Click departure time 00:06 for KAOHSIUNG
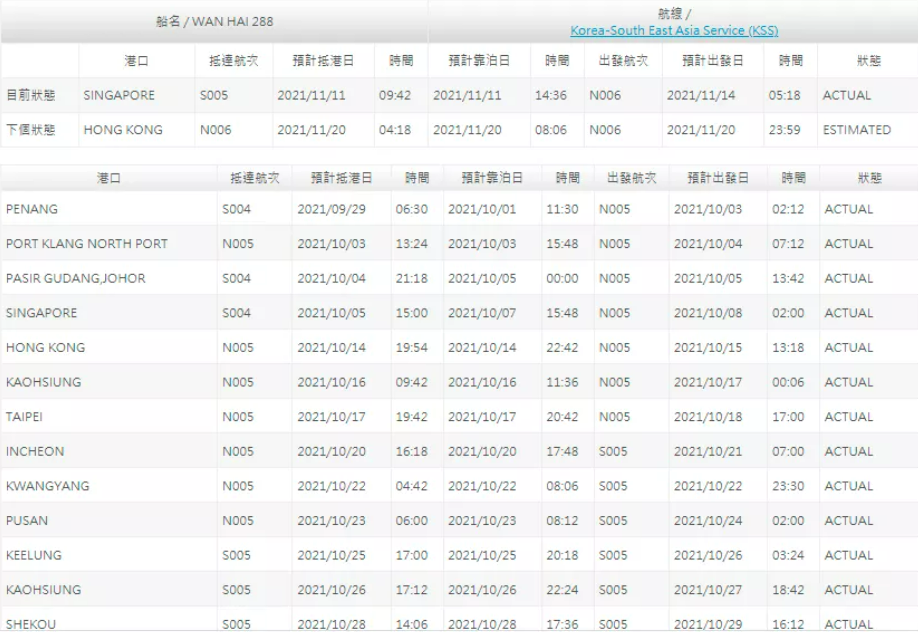This screenshot has height=632, width=918. [x=788, y=382]
